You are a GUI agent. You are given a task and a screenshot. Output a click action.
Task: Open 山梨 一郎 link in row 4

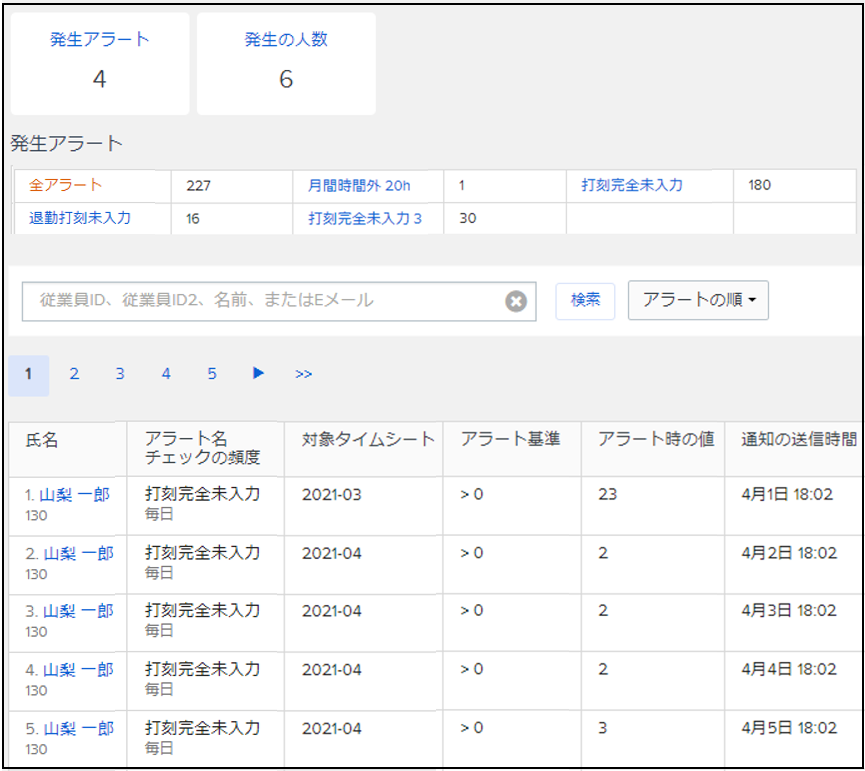pos(78,670)
